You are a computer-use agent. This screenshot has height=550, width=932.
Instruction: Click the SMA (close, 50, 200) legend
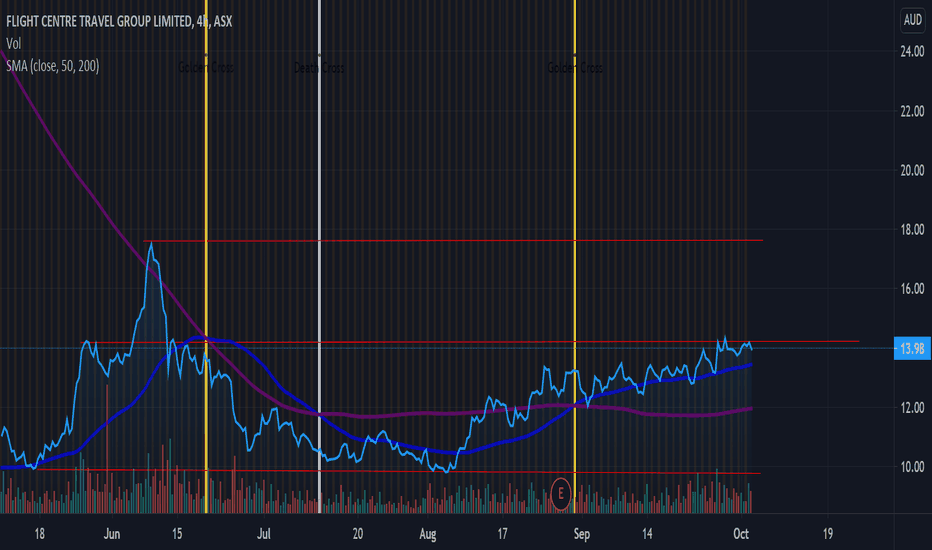tap(52, 65)
